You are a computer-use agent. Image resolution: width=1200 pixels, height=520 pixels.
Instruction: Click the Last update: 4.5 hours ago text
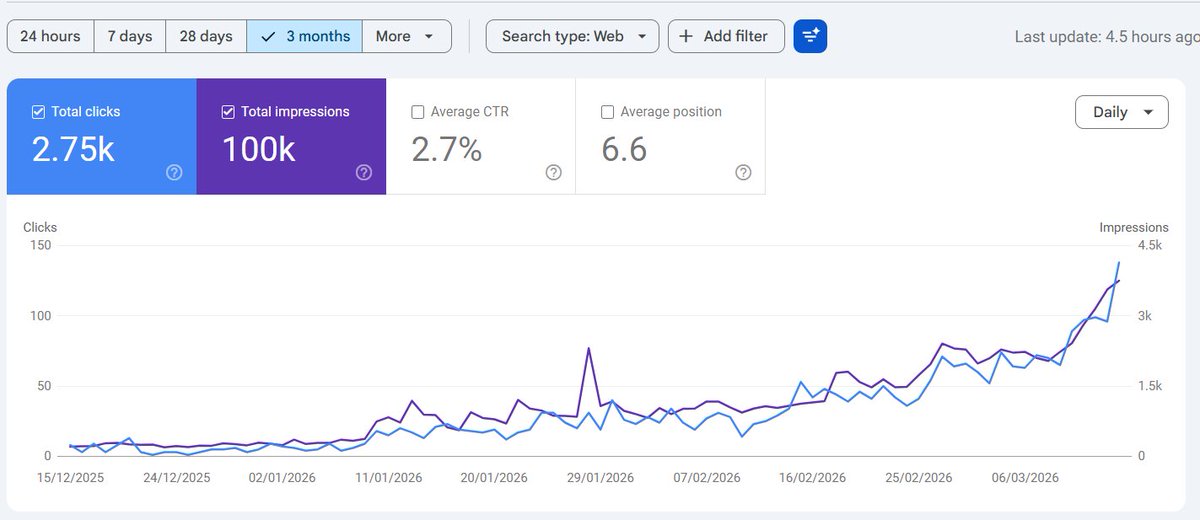click(x=1106, y=36)
